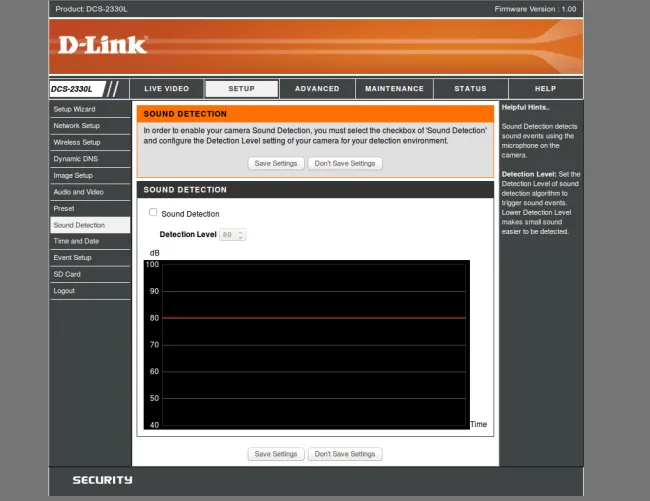Select Sound Detection in the sidebar
This screenshot has height=501, width=650.
point(90,225)
